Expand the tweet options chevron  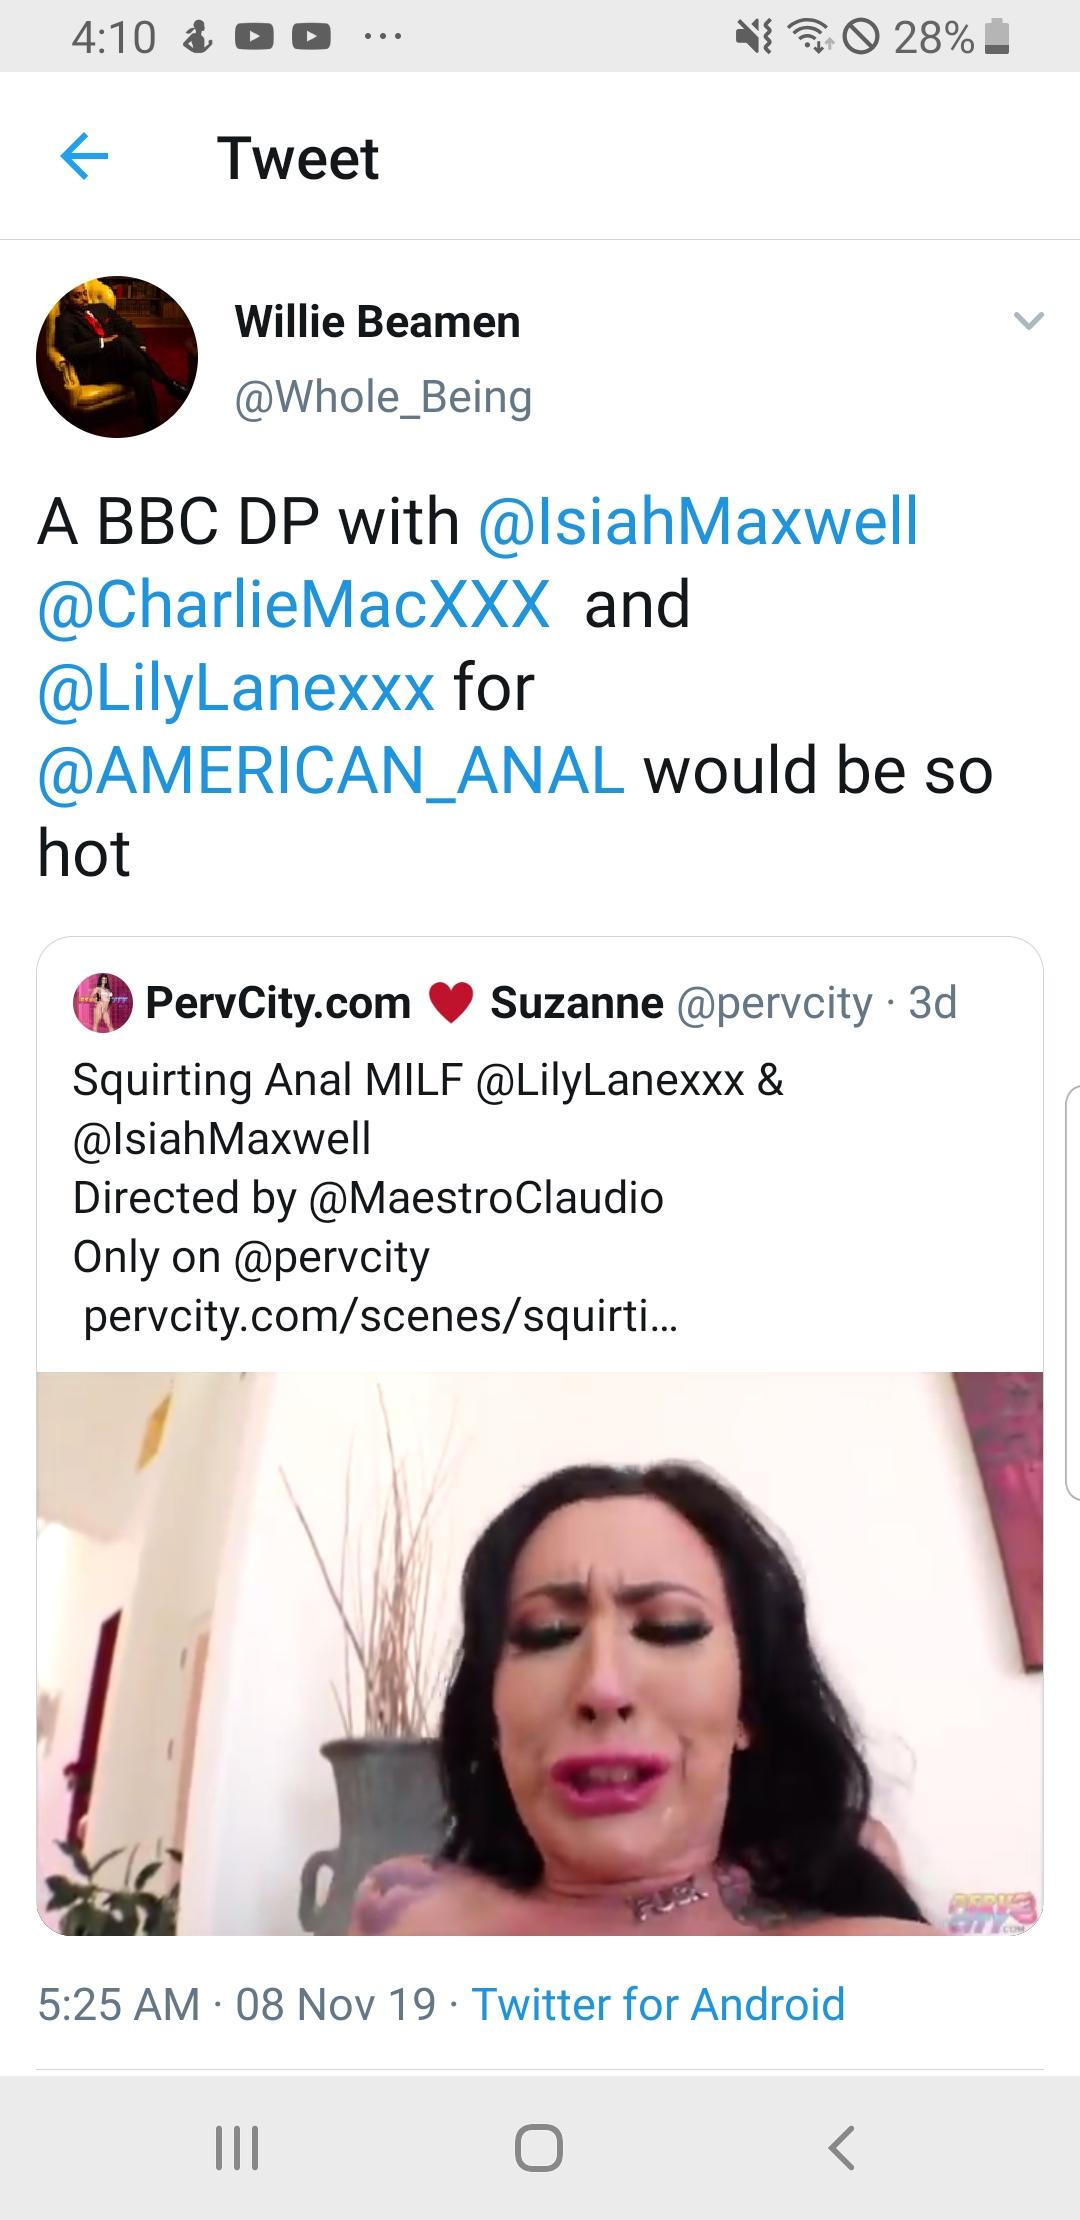point(1028,321)
